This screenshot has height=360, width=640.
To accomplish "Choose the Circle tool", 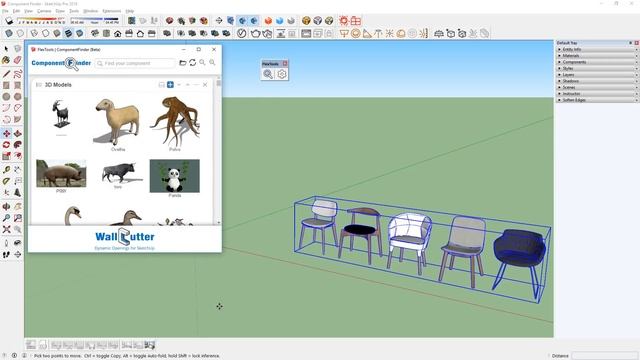I will [6, 97].
